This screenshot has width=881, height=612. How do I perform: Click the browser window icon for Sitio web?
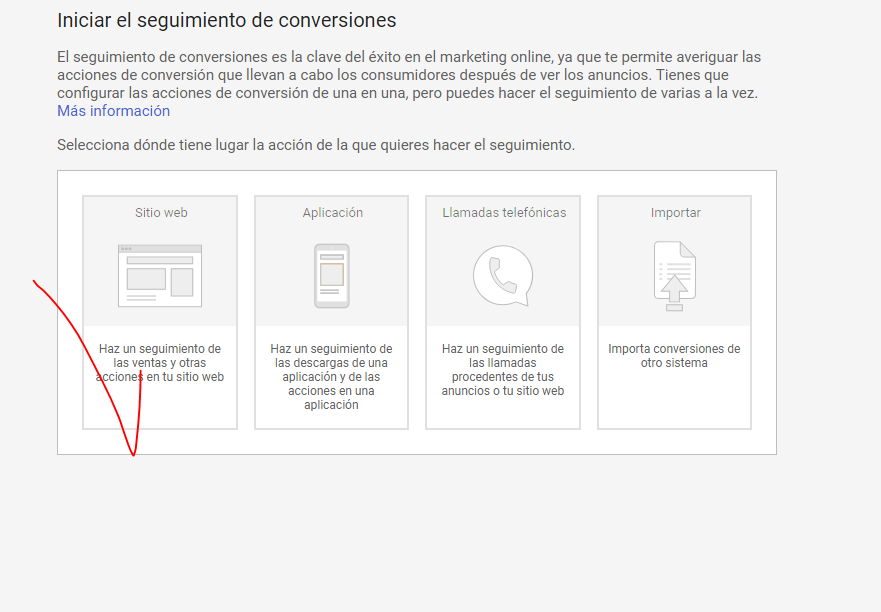pyautogui.click(x=160, y=275)
